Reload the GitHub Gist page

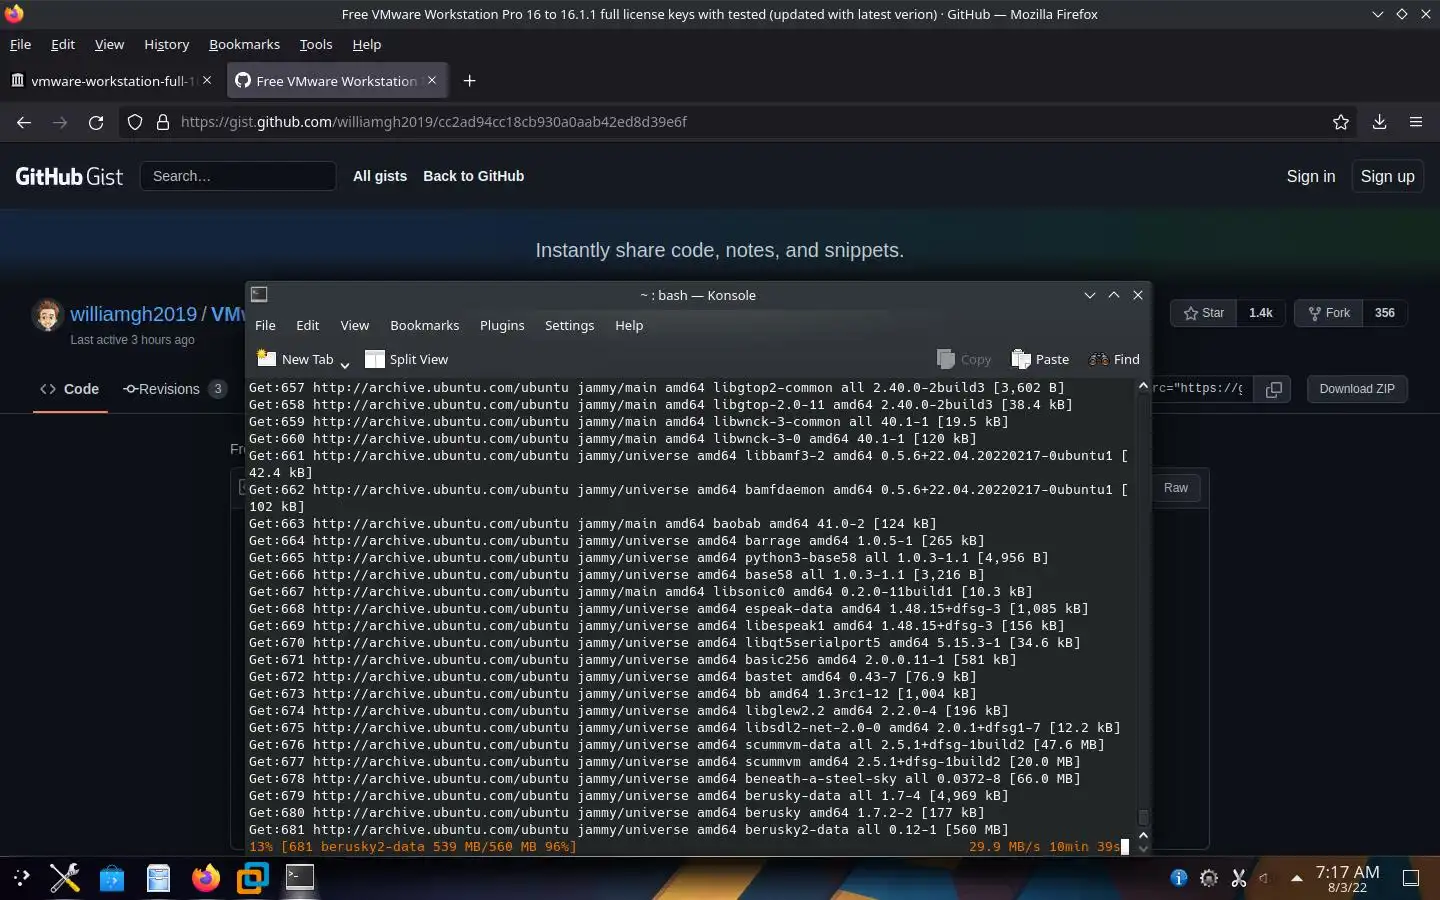96,122
